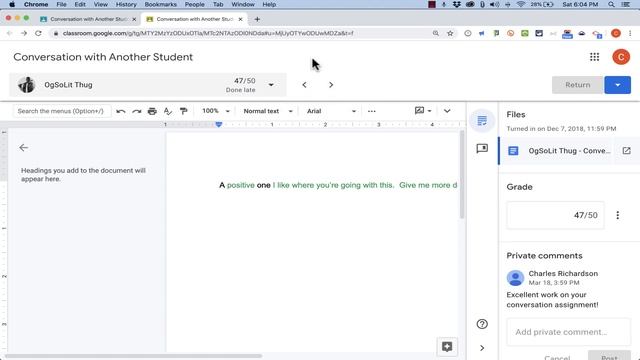Click the Return button

578,85
